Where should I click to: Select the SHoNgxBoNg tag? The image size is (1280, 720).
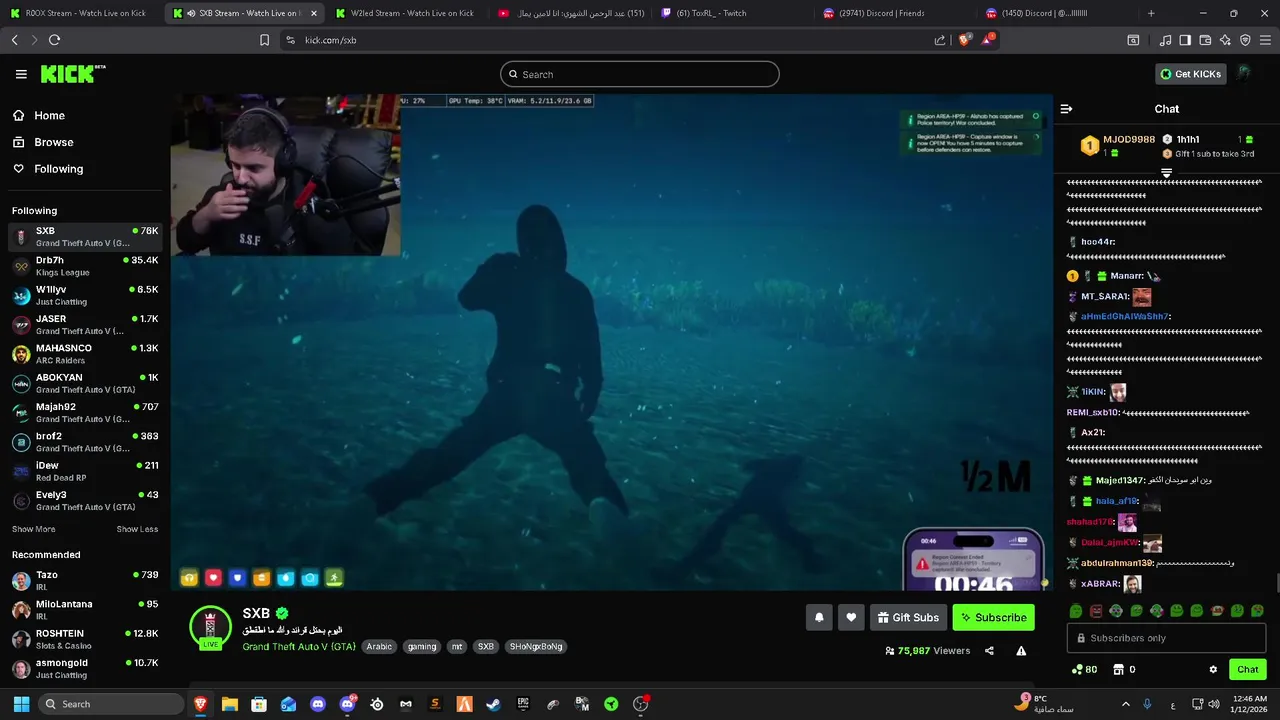(536, 647)
